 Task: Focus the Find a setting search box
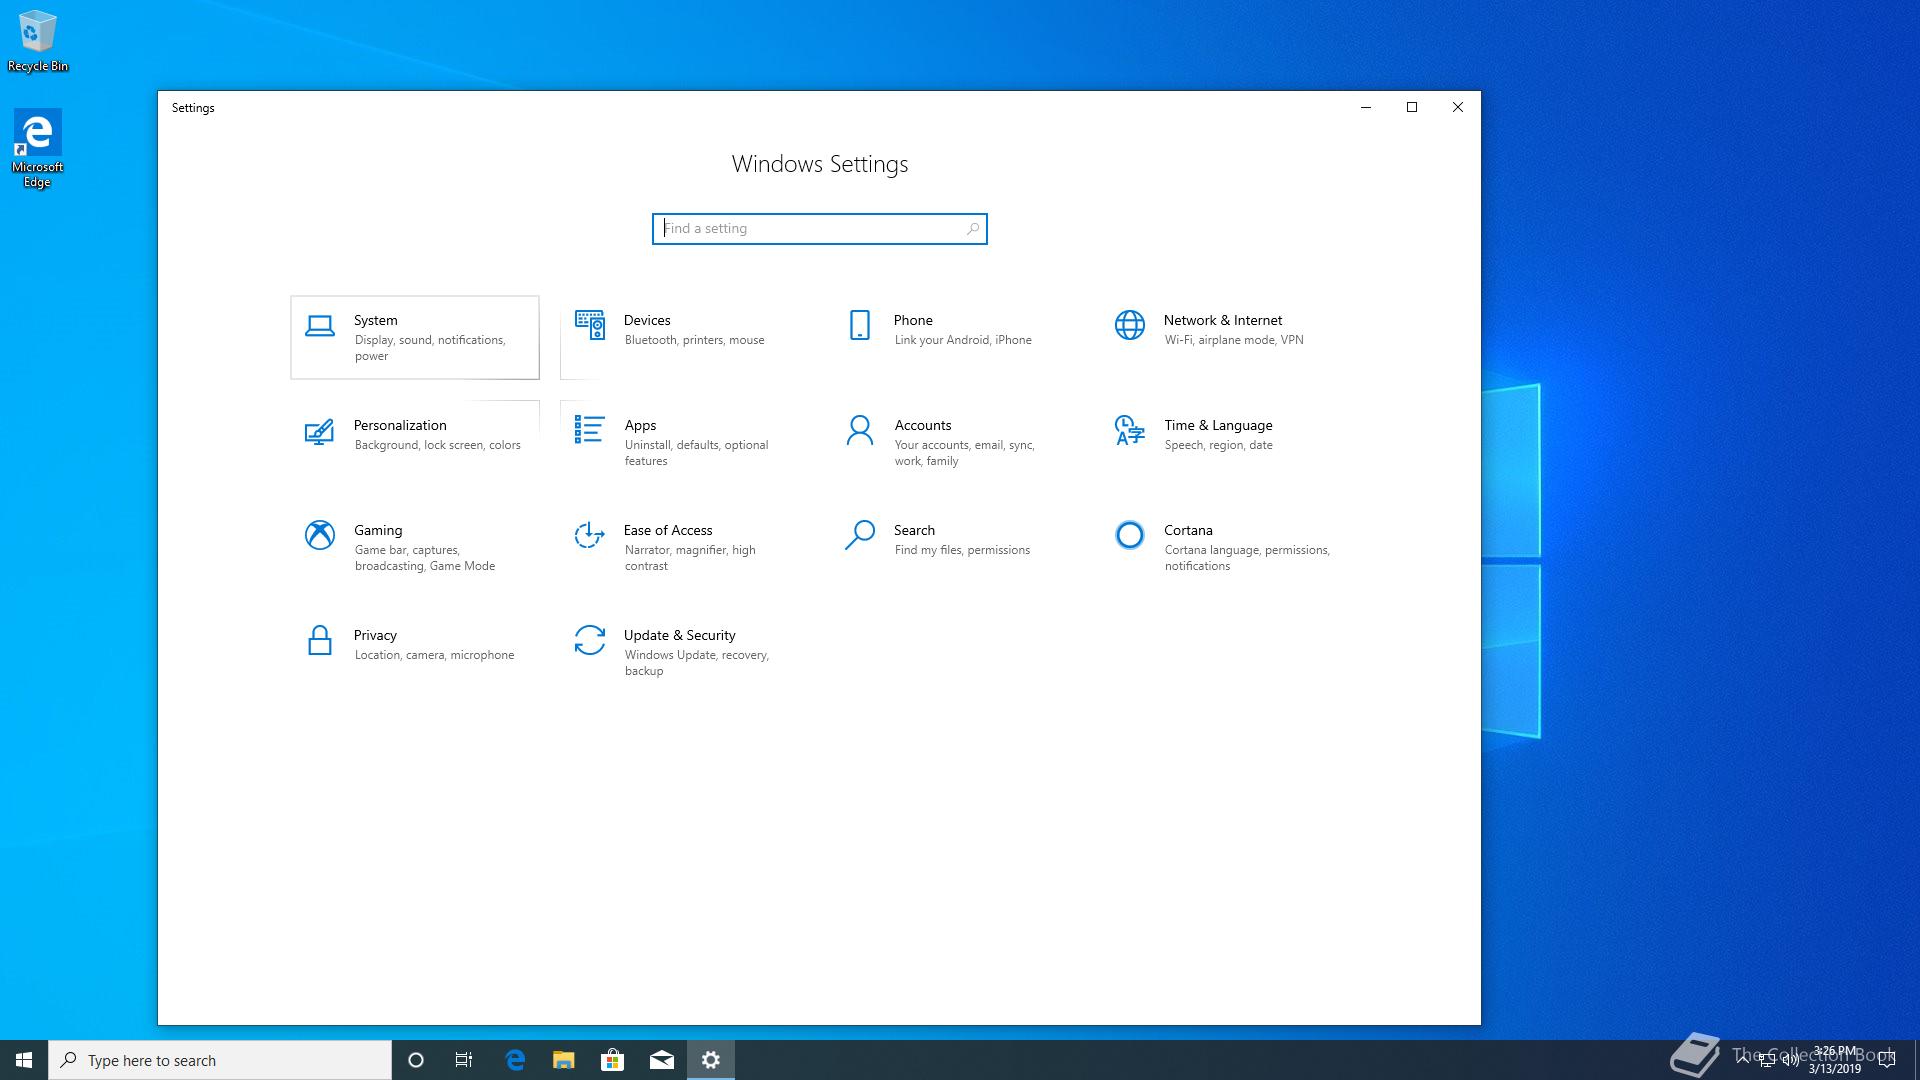[x=819, y=229]
